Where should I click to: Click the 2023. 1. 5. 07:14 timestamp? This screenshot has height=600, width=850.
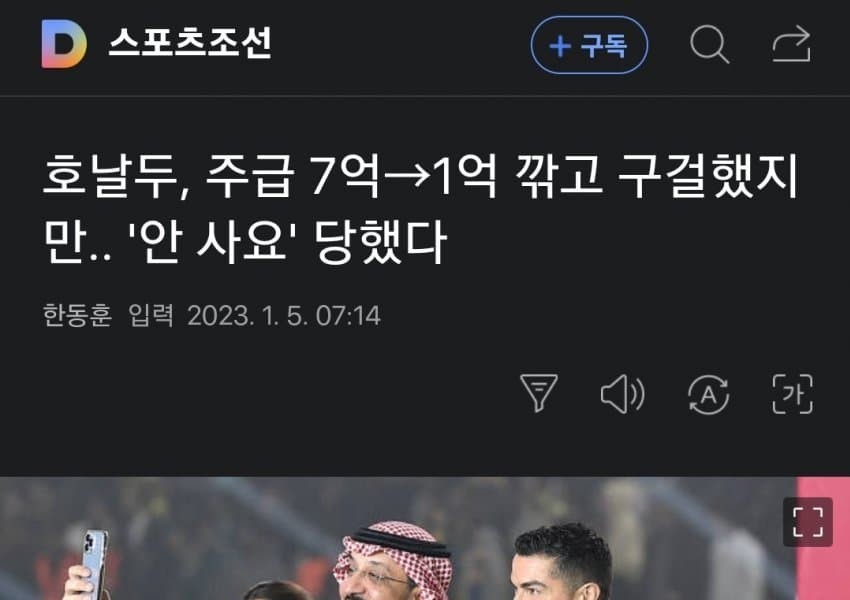pyautogui.click(x=284, y=315)
